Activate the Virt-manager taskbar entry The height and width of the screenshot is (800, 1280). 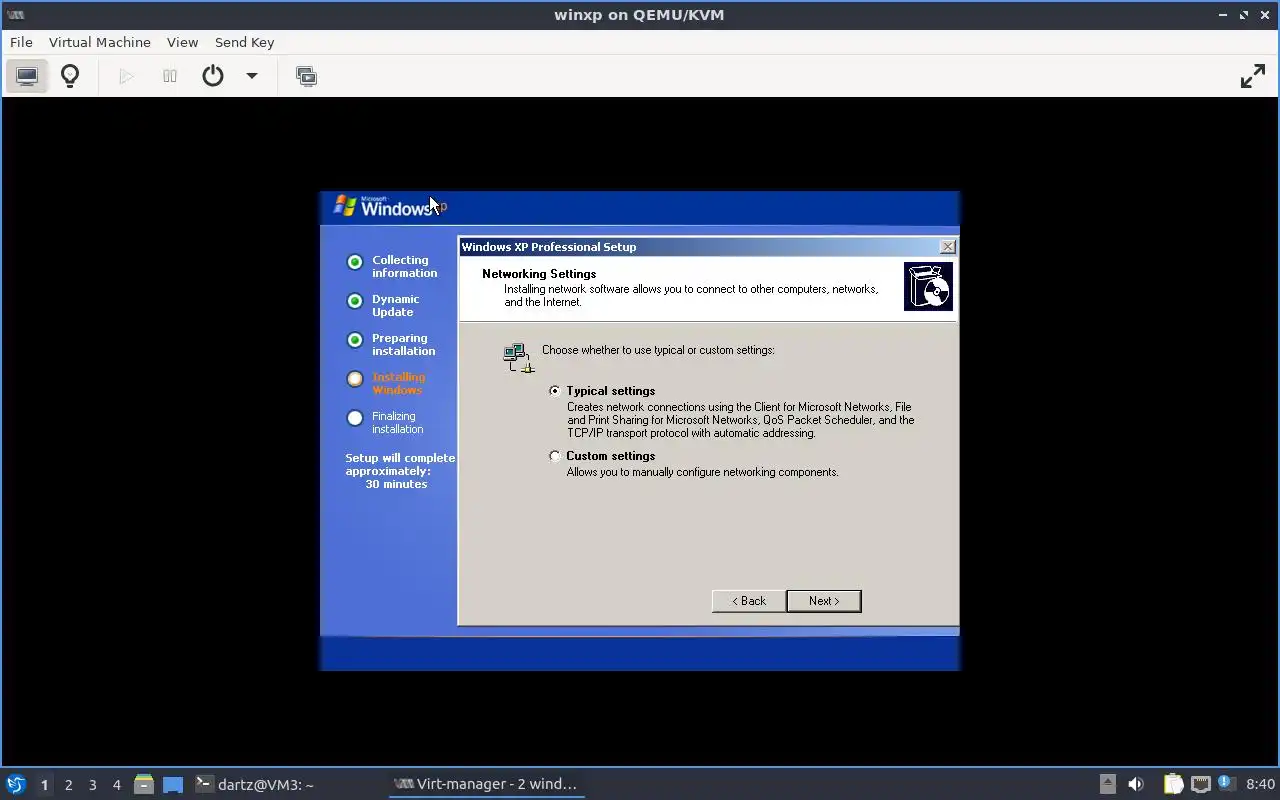tap(486, 784)
